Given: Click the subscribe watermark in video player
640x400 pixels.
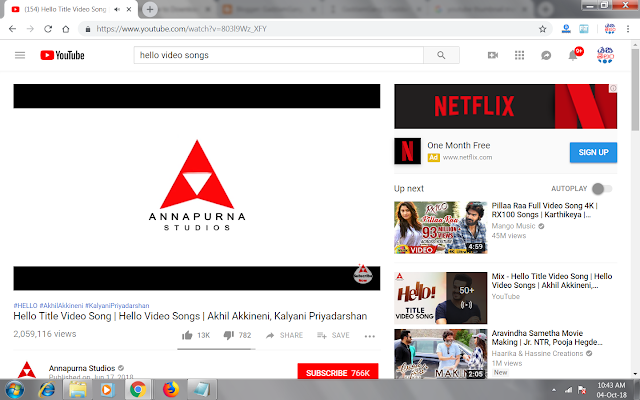Looking at the screenshot, I should tap(363, 275).
